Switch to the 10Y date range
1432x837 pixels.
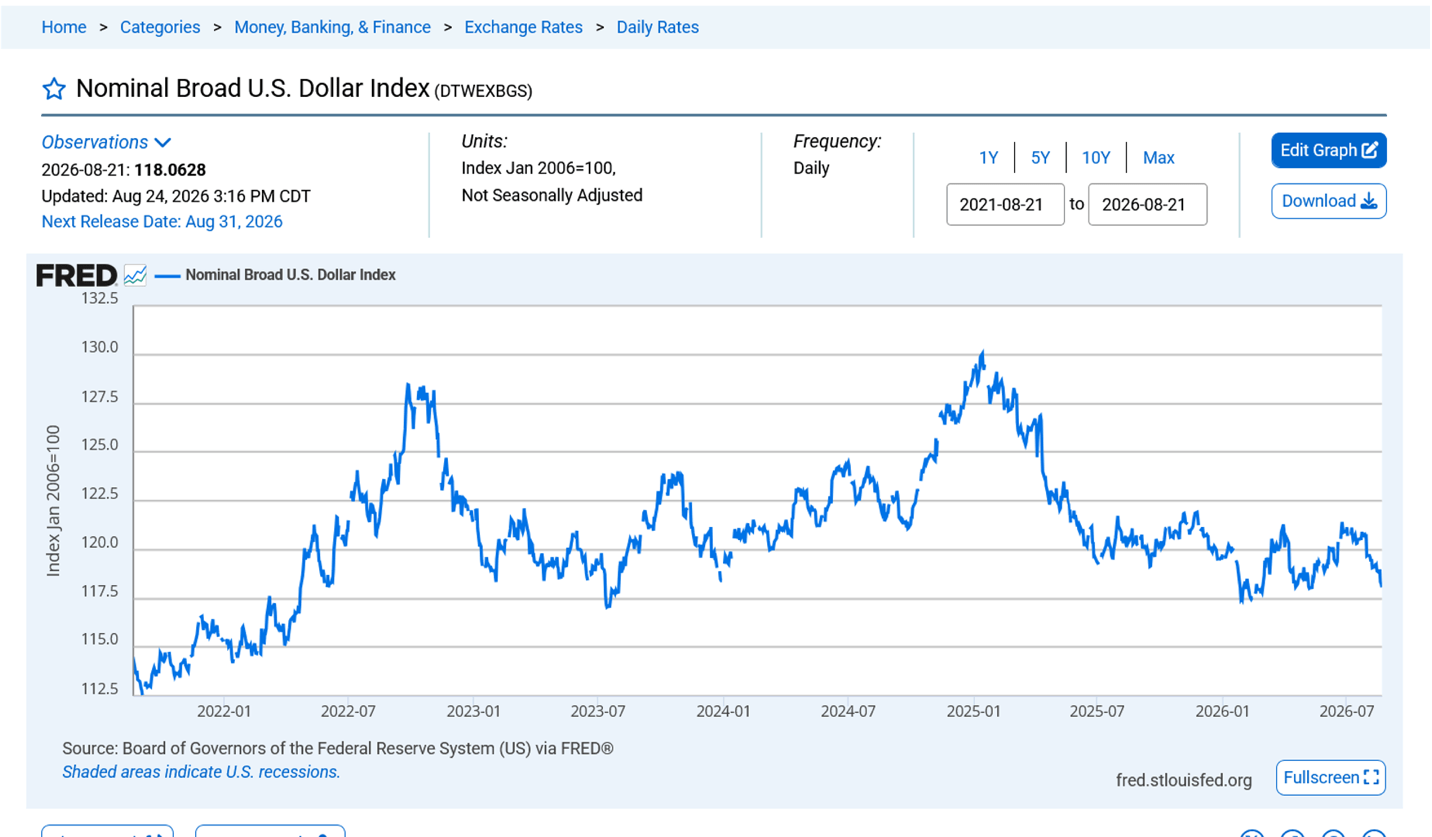click(x=1096, y=157)
